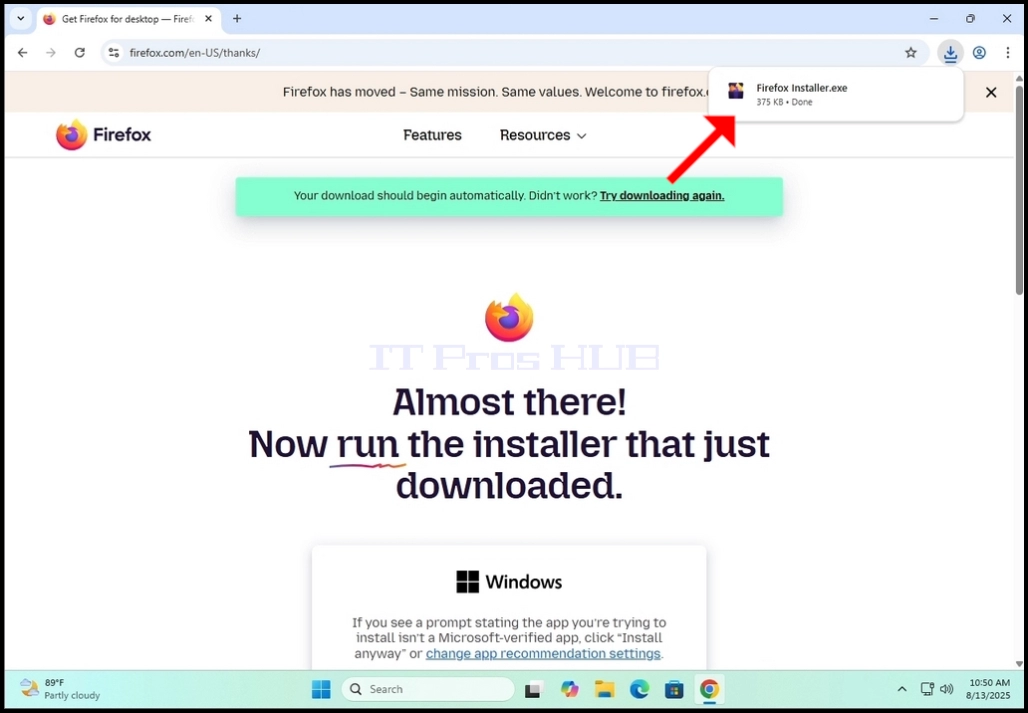Open new tab with plus button

[x=237, y=18]
